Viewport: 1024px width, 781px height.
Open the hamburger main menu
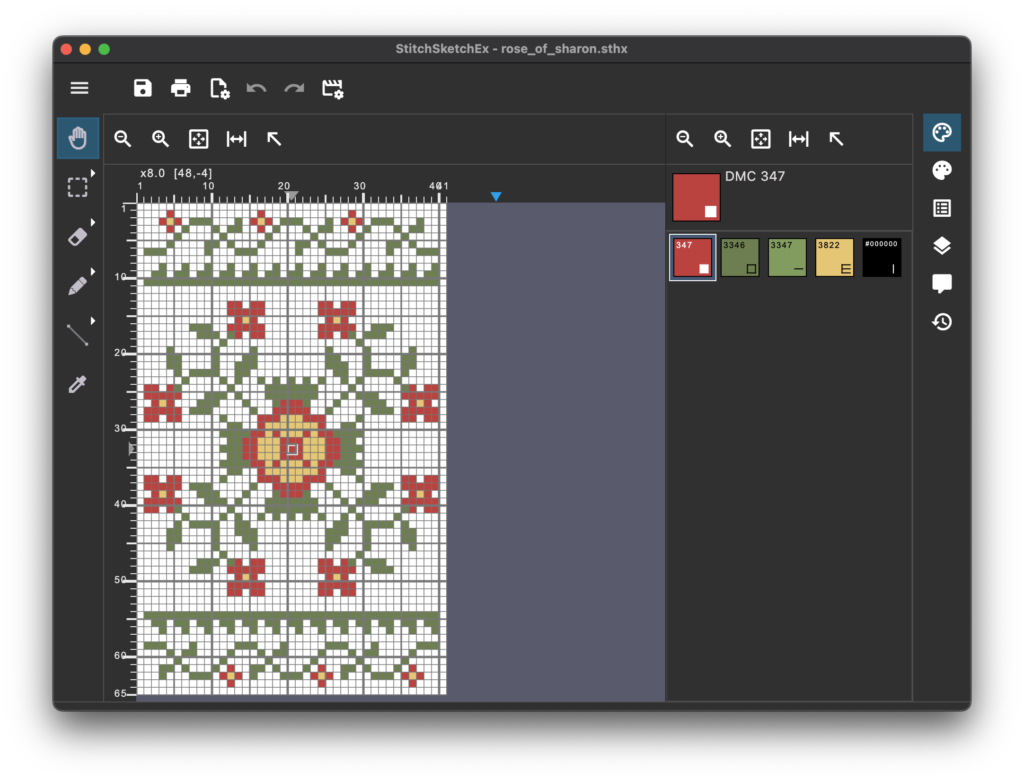click(x=80, y=88)
